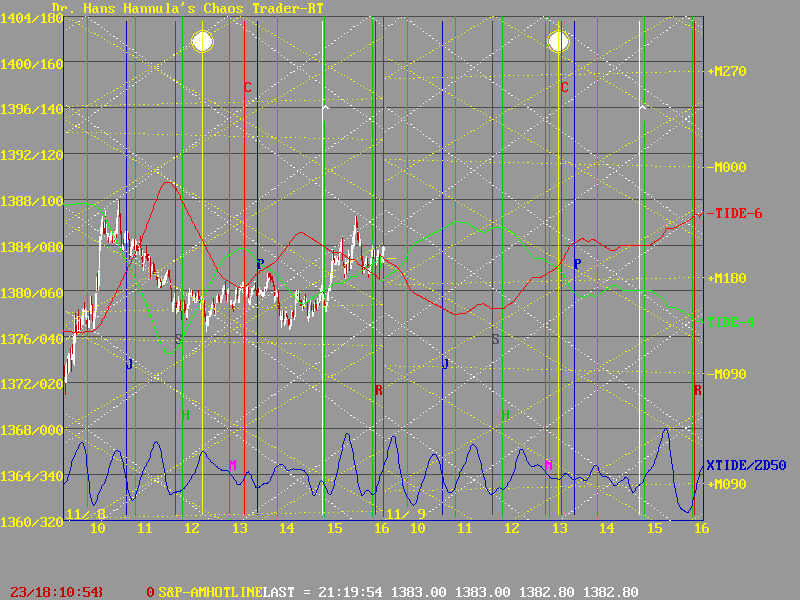Click hour 15 label under 11/9 session
Screen dimensions: 800x600
click(655, 528)
